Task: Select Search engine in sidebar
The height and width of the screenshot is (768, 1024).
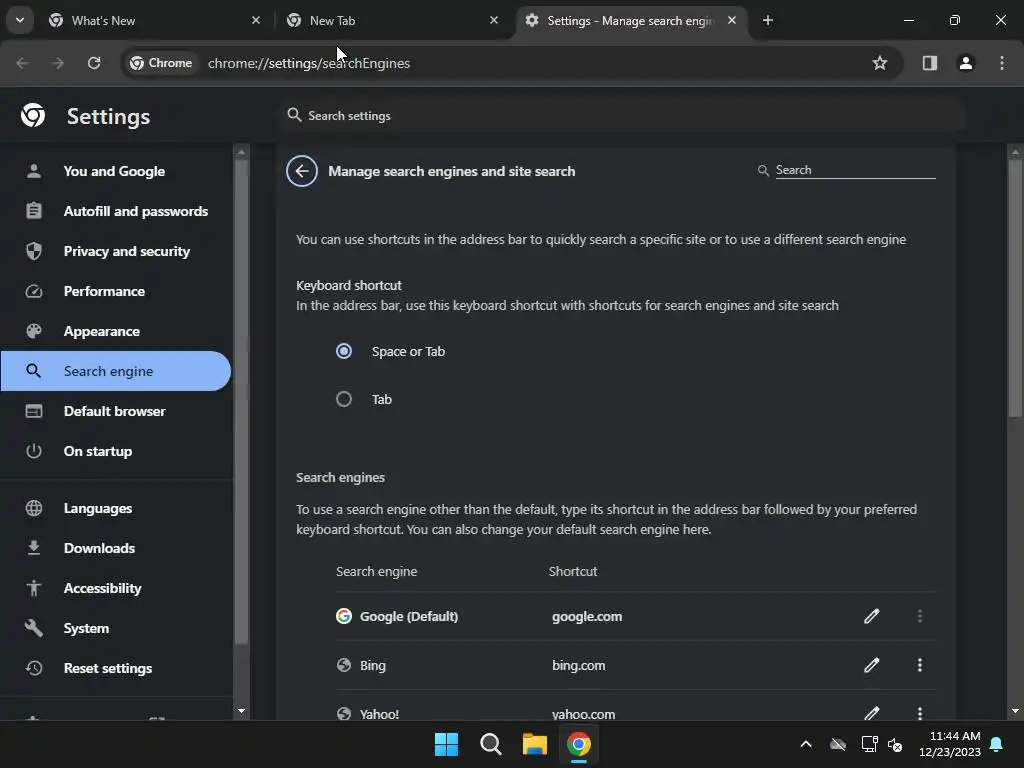Action: (x=116, y=371)
